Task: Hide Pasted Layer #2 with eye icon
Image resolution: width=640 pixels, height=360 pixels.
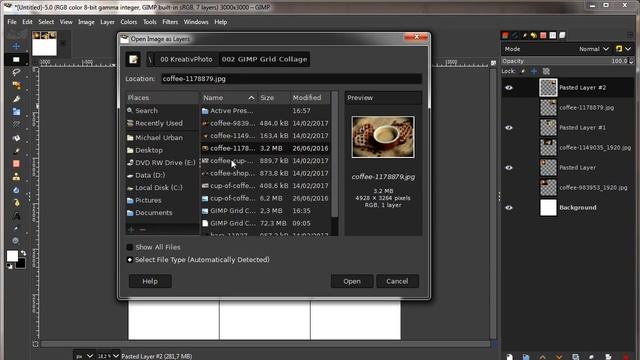Action: coord(509,88)
